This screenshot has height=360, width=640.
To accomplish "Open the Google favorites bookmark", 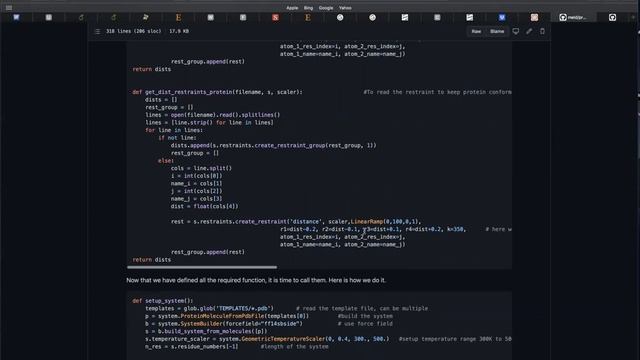I will (x=326, y=8).
